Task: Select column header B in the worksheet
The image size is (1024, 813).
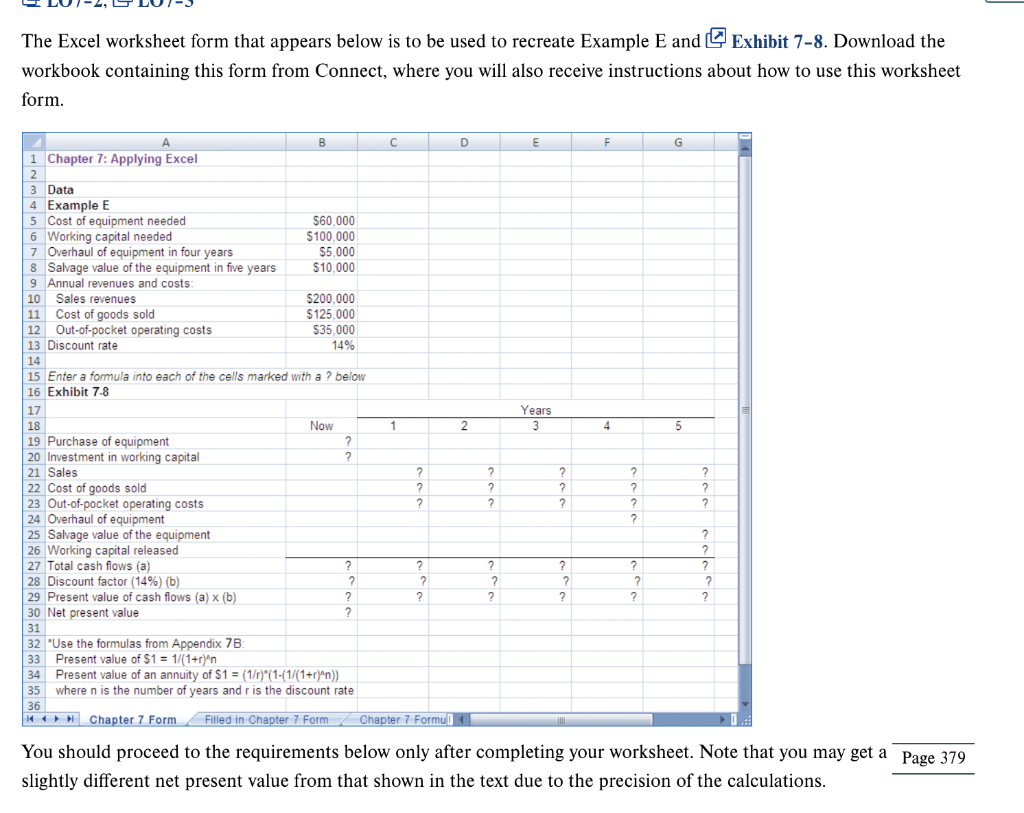Action: [x=321, y=143]
